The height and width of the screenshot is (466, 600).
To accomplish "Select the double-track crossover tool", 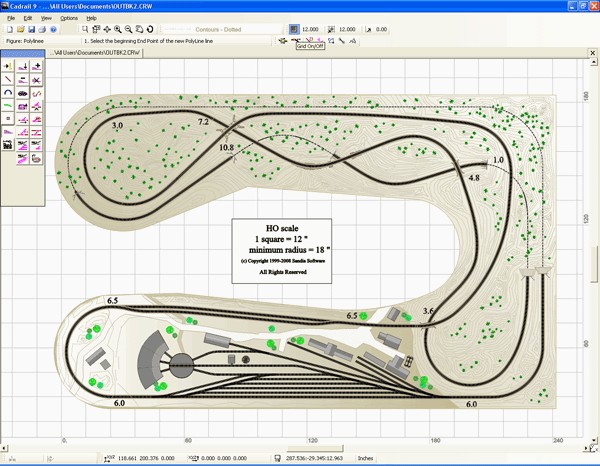I will click(36, 132).
